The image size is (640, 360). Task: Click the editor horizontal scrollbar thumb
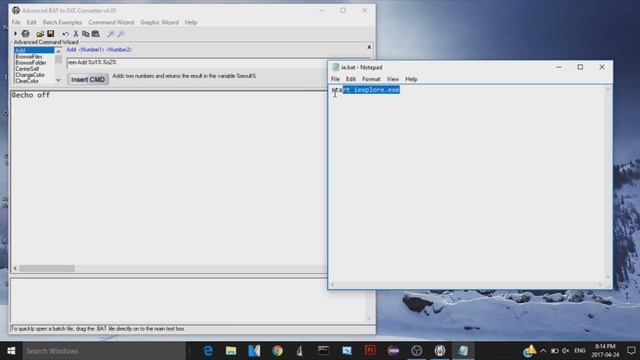pyautogui.click(x=47, y=269)
